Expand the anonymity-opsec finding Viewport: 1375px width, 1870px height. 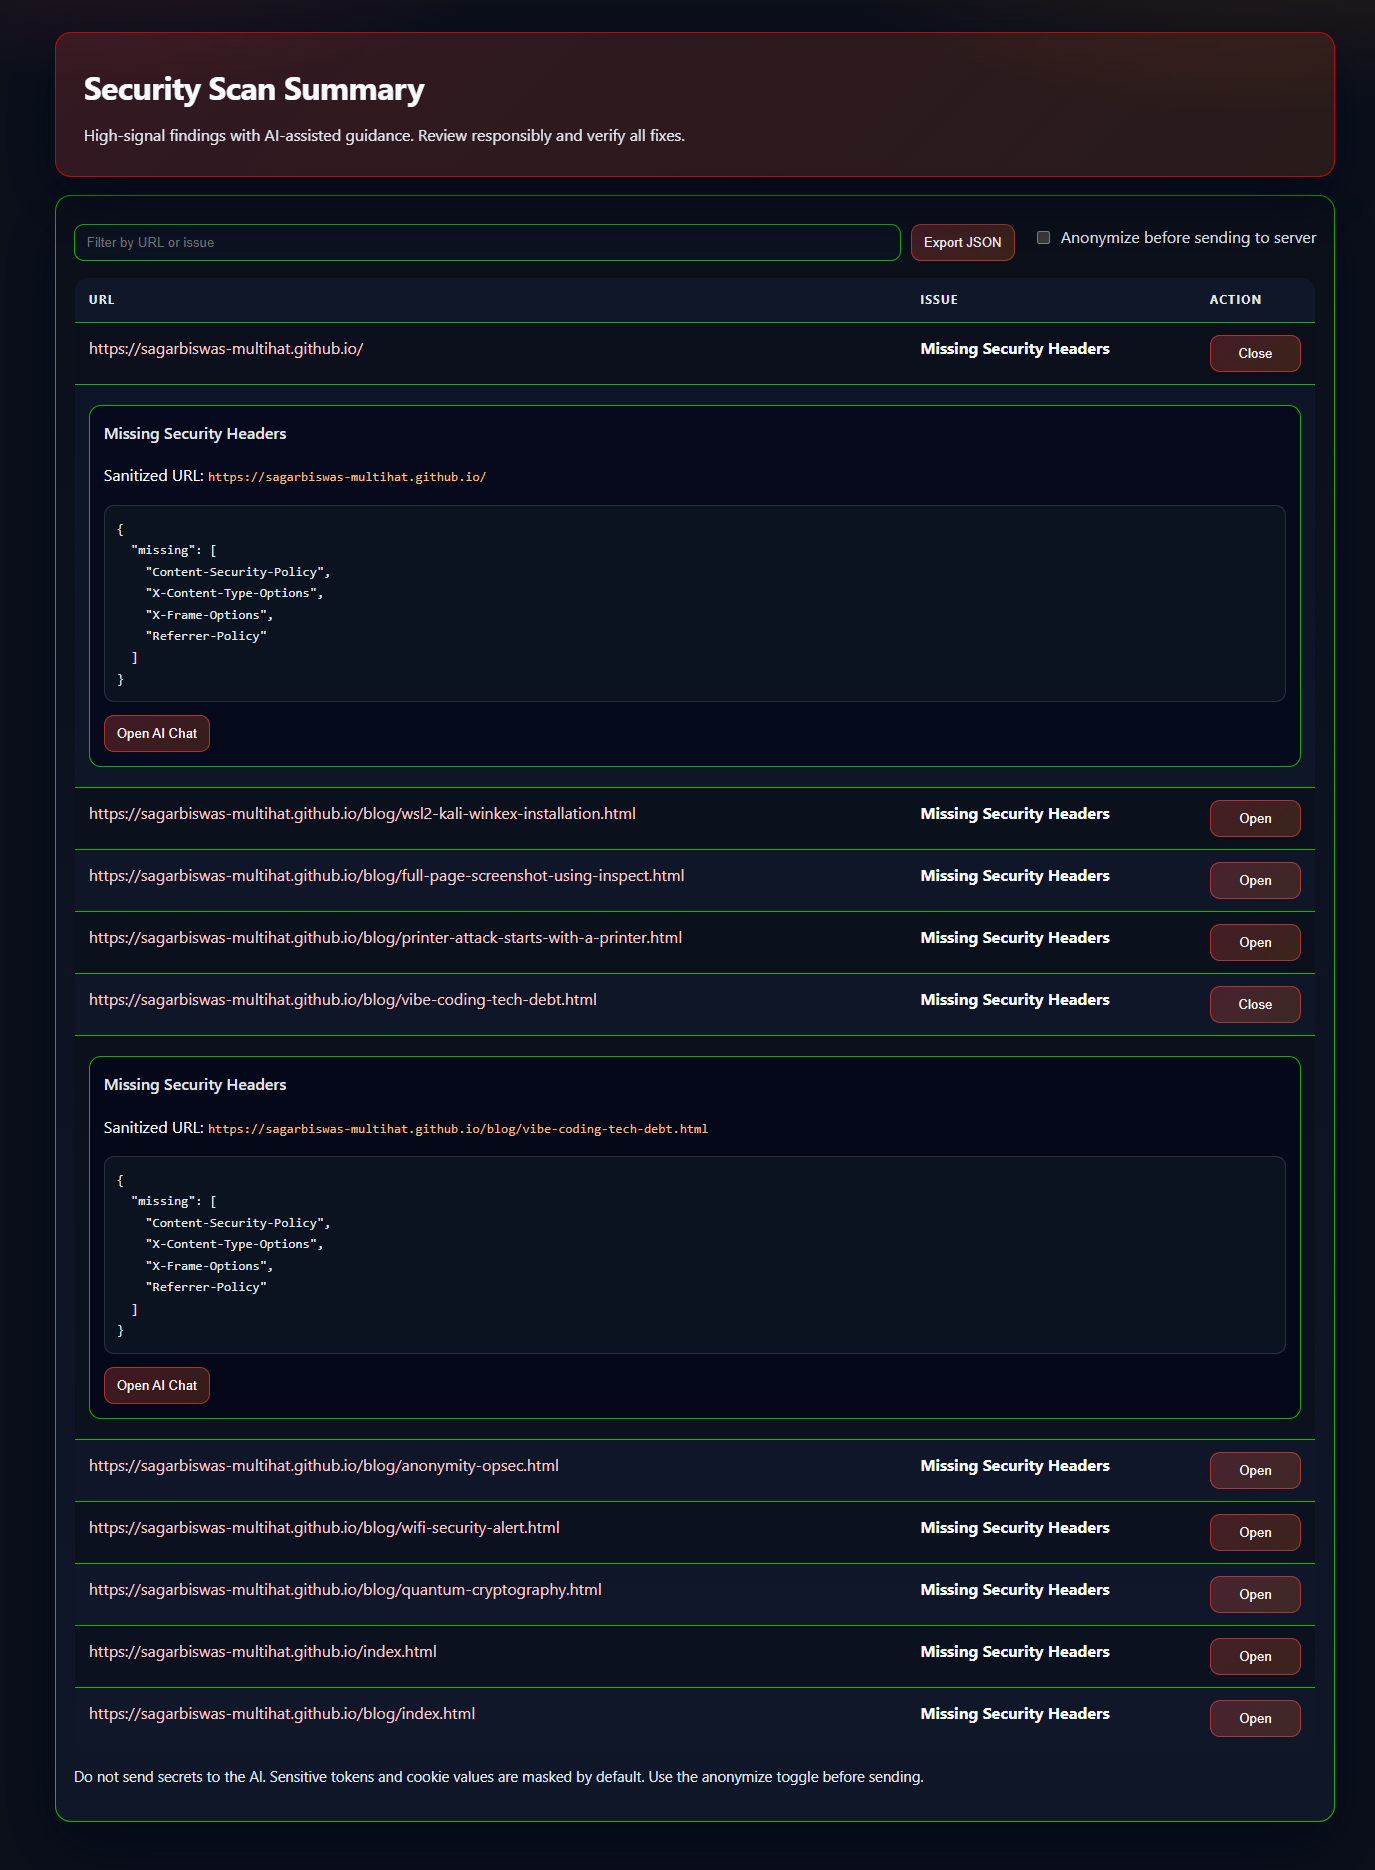[x=1255, y=1470]
